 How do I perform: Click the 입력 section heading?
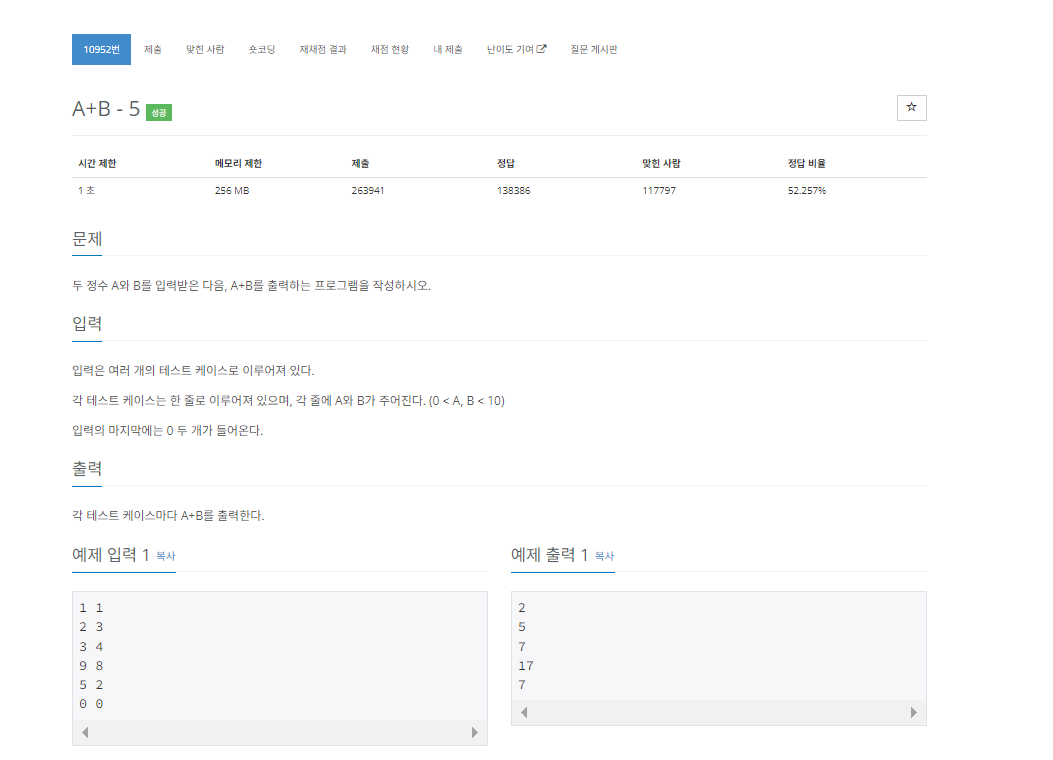point(87,324)
